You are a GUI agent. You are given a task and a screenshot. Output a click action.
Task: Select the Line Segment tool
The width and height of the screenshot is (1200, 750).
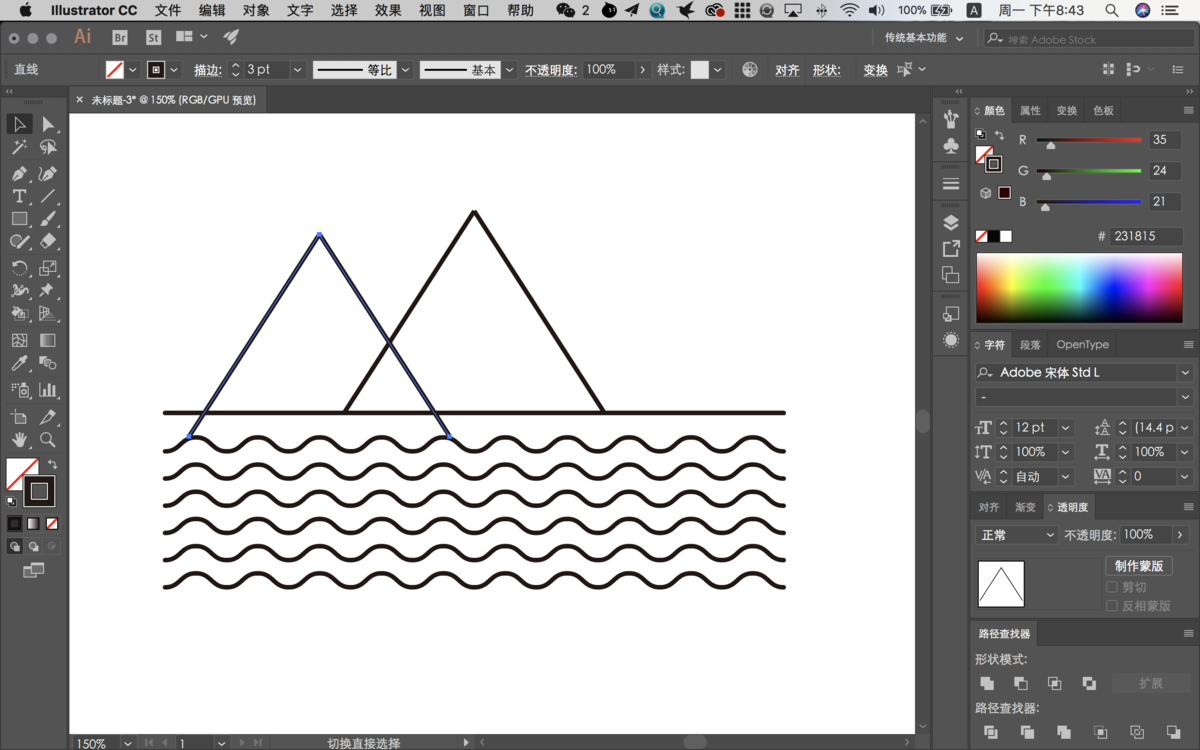(47, 197)
